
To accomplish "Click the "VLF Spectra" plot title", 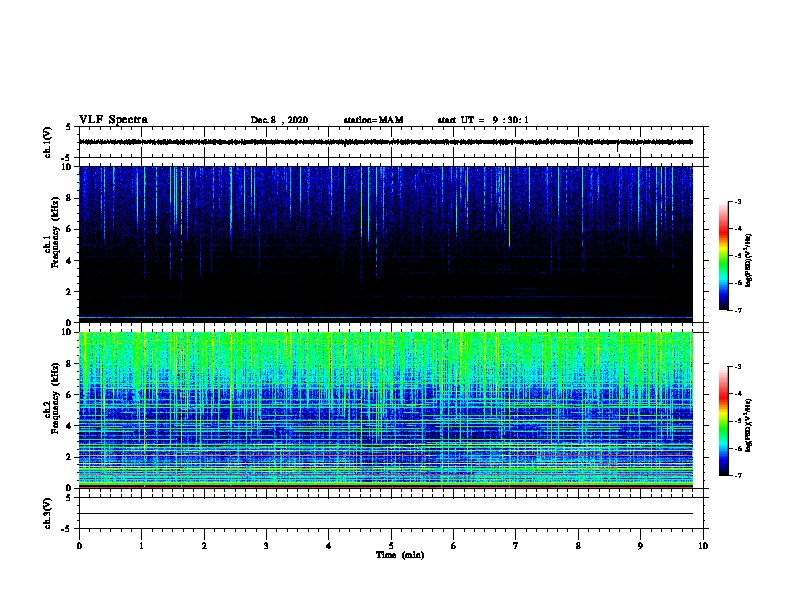I will (113, 120).
